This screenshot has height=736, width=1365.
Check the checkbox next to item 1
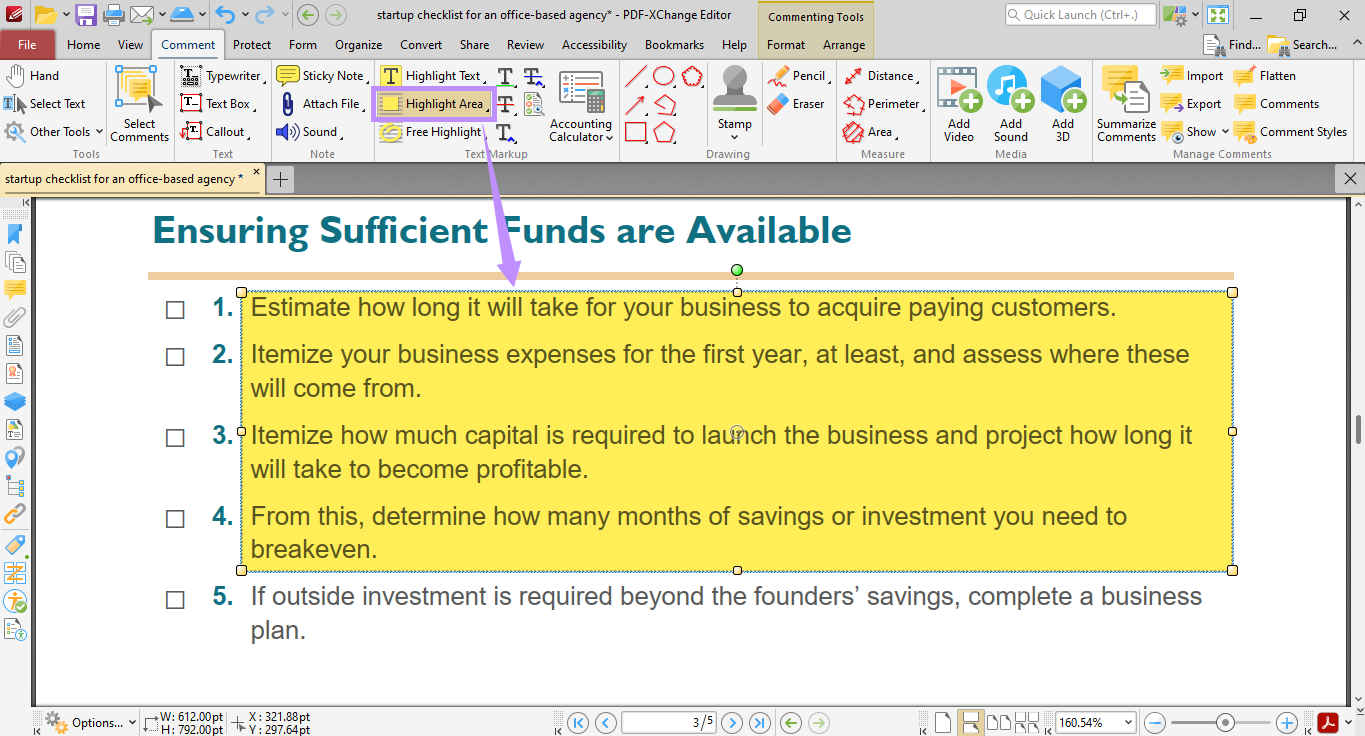coord(176,310)
